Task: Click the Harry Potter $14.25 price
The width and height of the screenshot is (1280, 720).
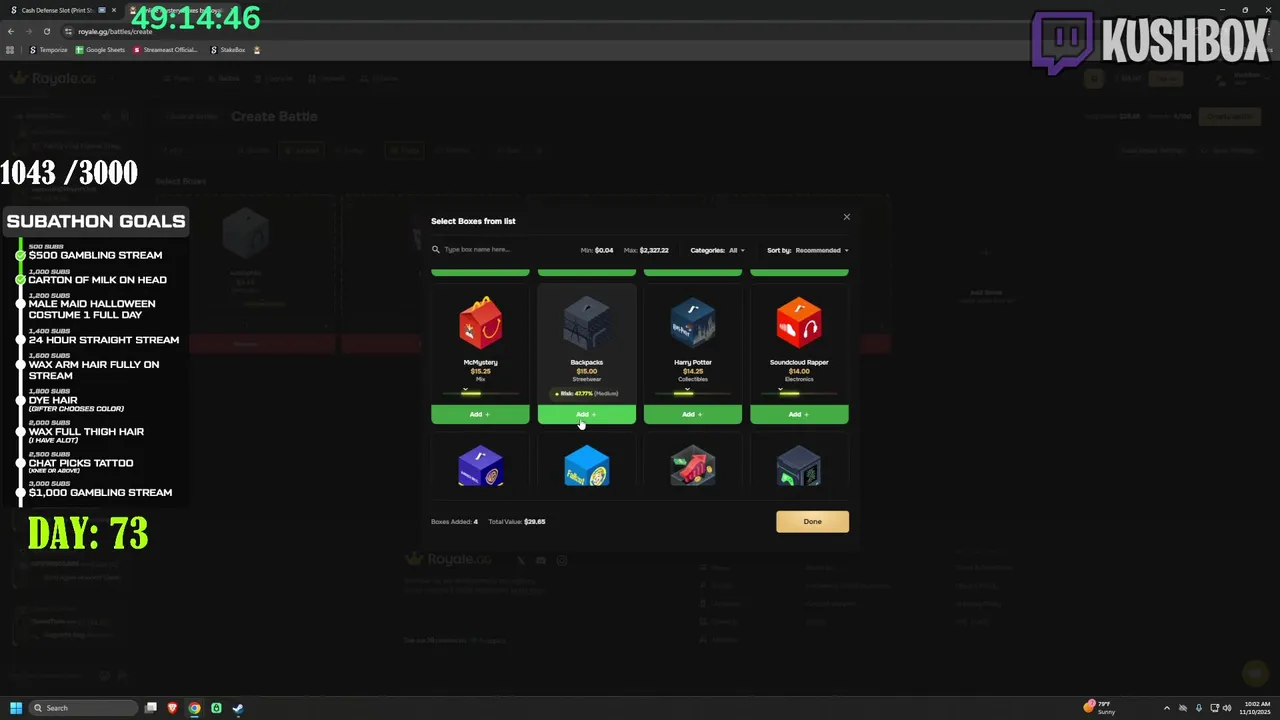Action: click(x=693, y=371)
